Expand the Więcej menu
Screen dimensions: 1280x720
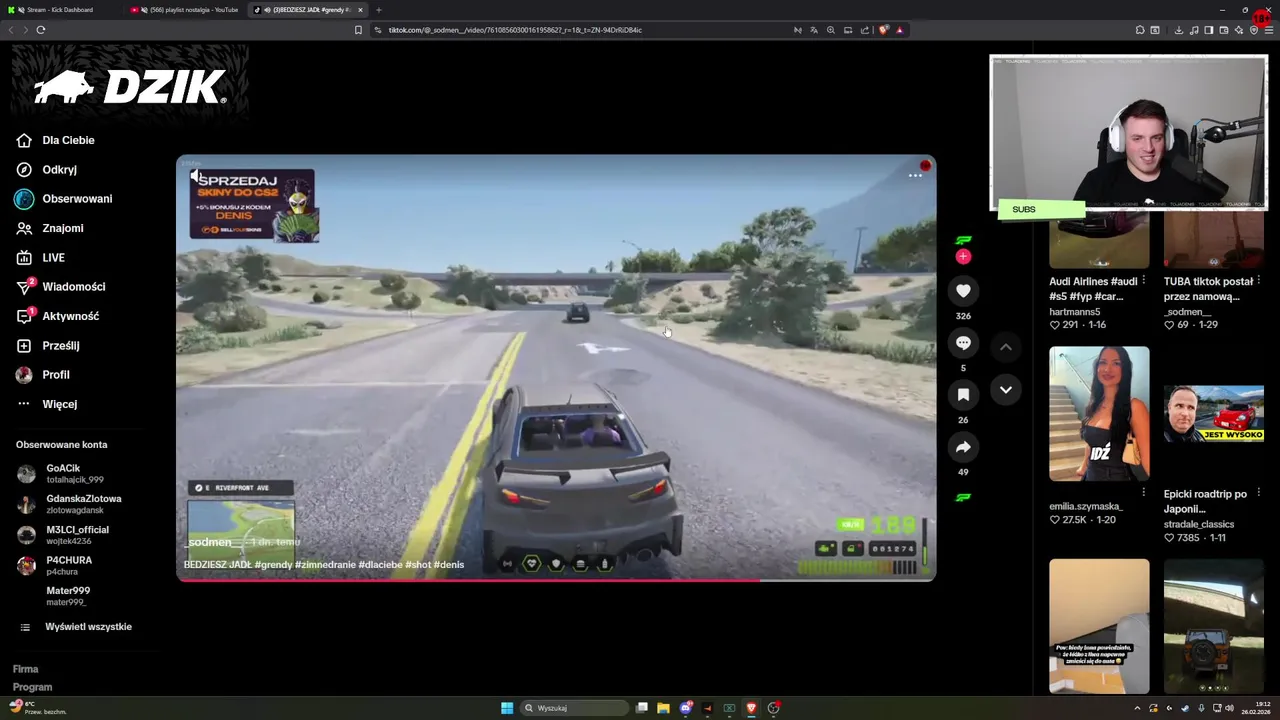click(47, 404)
